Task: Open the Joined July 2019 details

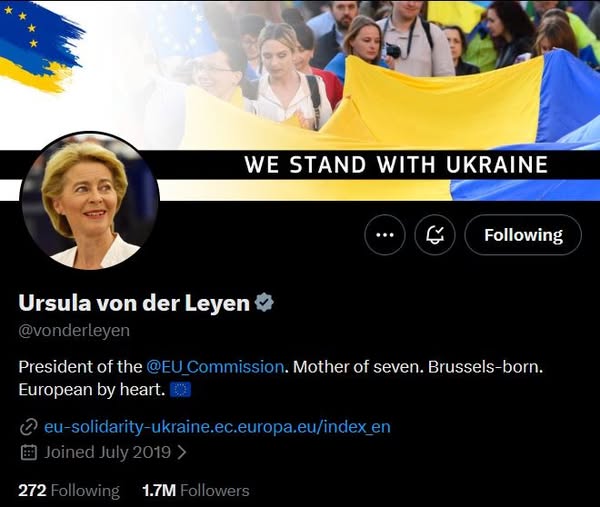Action: 108,452
